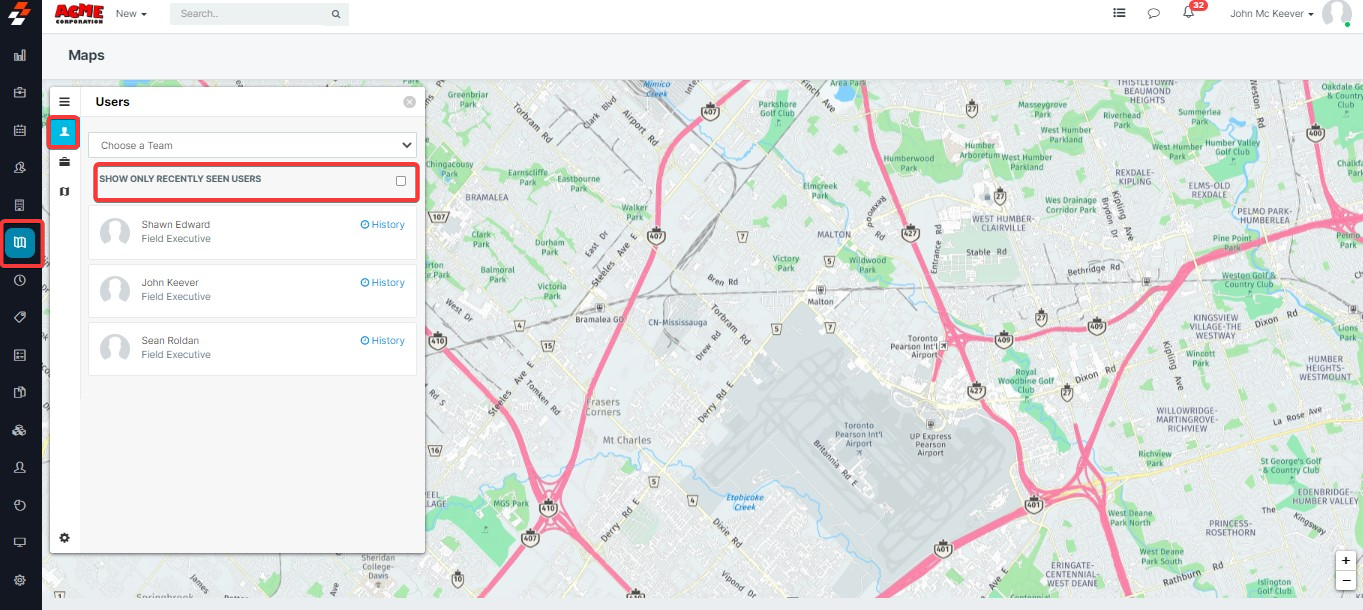Click Toronto Pearson Int'l Airport map label
This screenshot has width=1363, height=610.
(x=859, y=434)
